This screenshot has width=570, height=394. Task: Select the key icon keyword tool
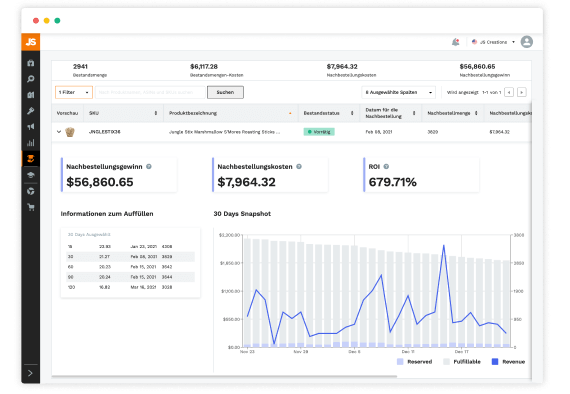[31, 111]
